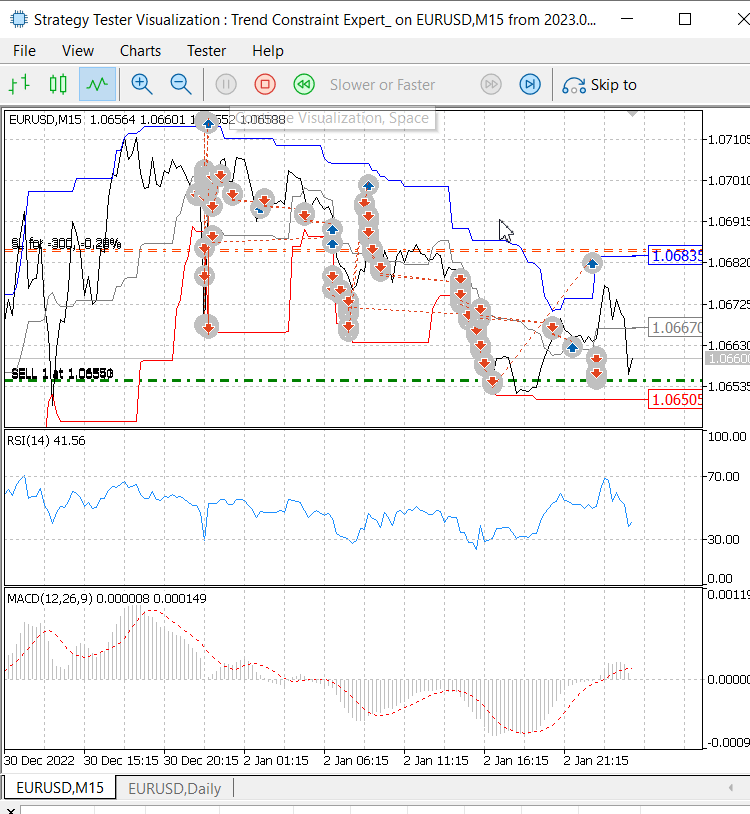Switch to the EURUSD,Daily tab

pos(174,789)
